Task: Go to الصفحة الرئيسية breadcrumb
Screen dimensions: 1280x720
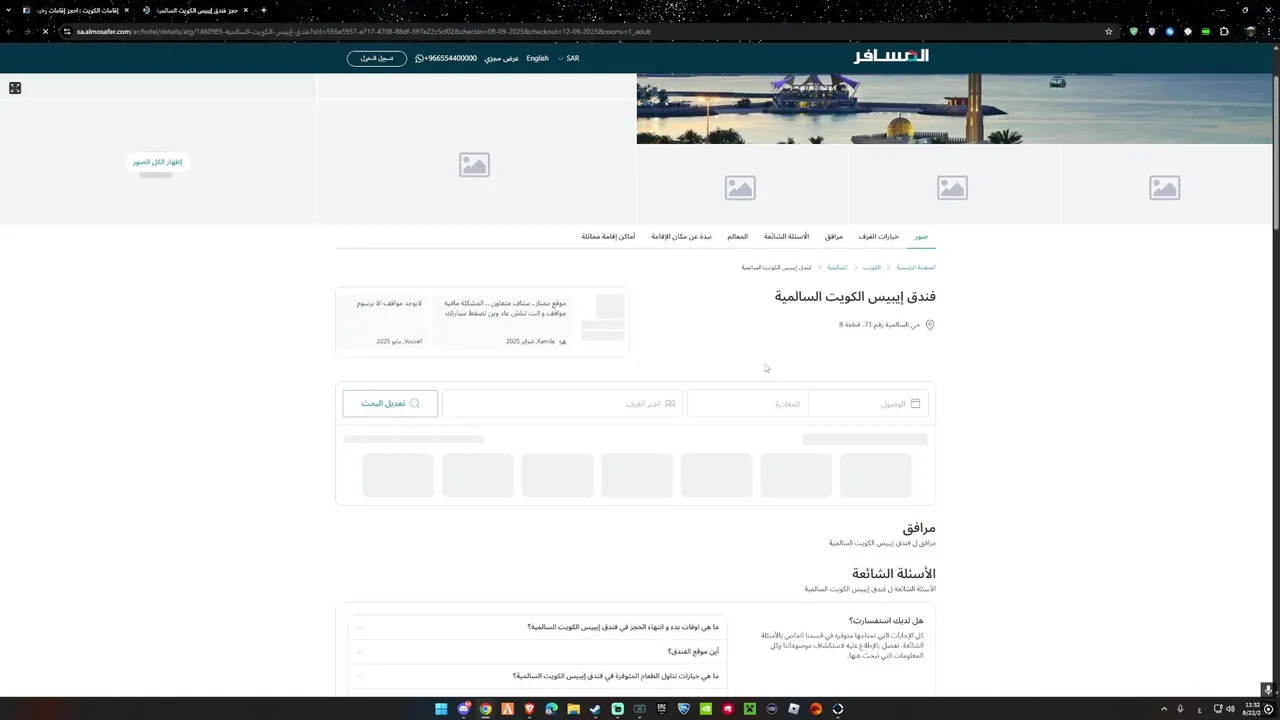Action: point(916,268)
